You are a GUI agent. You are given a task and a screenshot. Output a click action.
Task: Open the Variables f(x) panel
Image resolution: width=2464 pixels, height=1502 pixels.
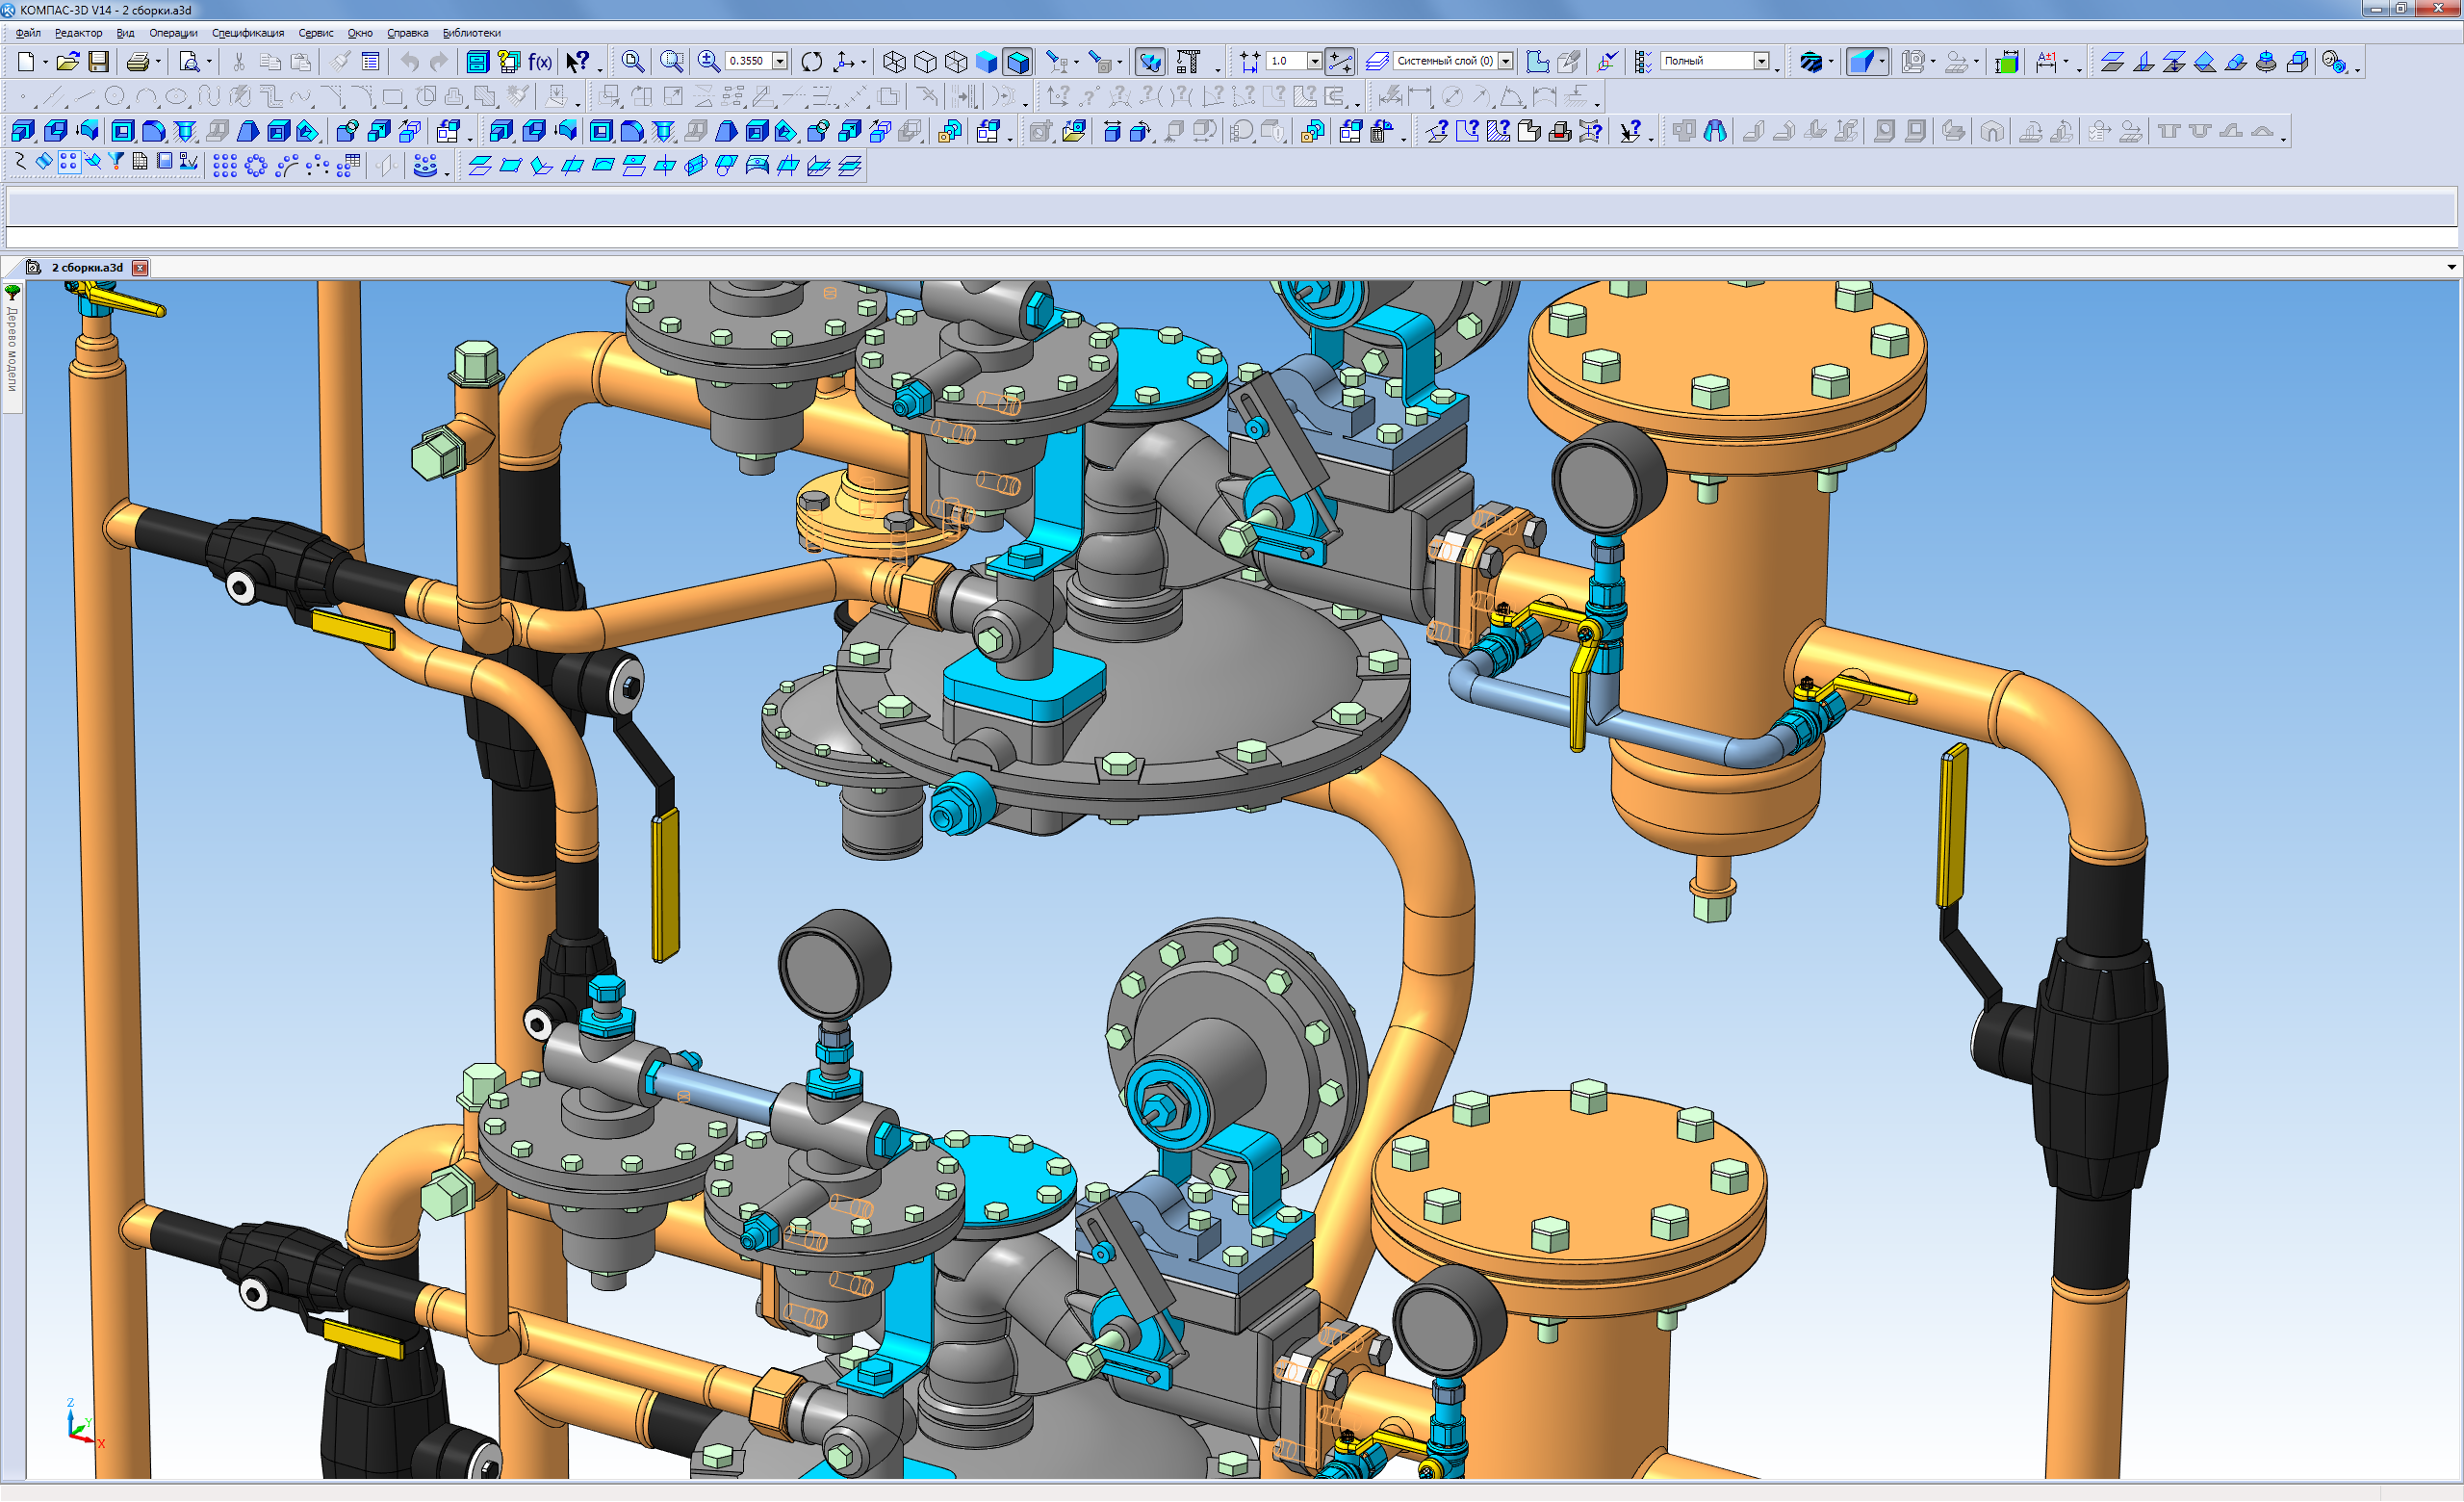[540, 62]
